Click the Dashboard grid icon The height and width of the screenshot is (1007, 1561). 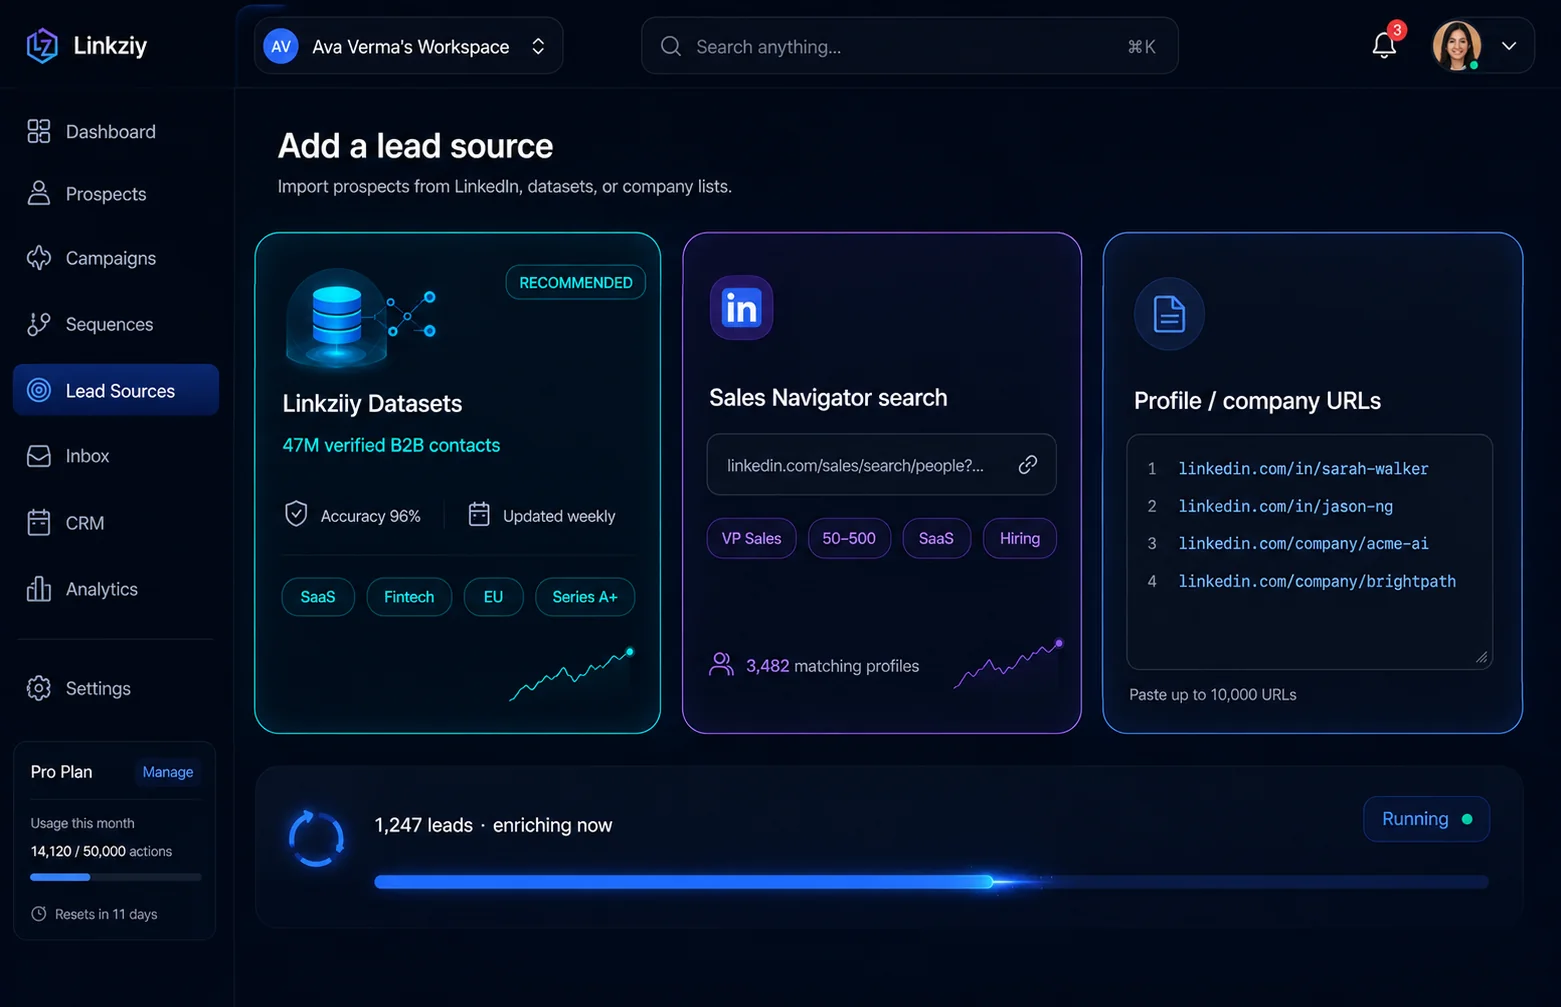[39, 131]
